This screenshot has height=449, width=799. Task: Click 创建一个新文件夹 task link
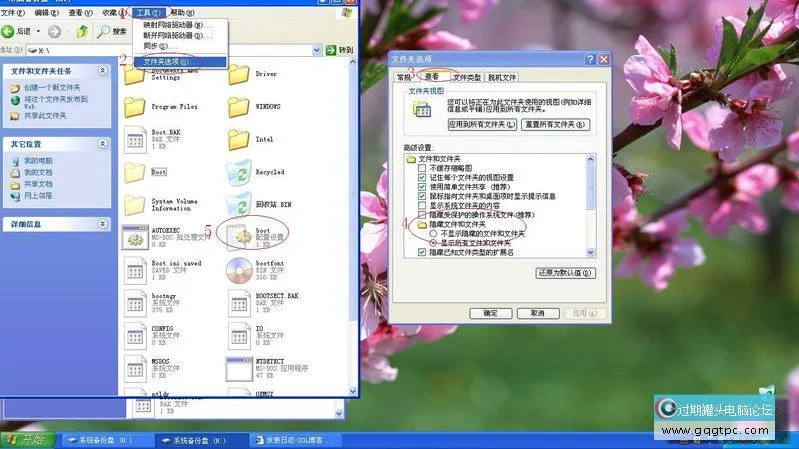point(52,88)
